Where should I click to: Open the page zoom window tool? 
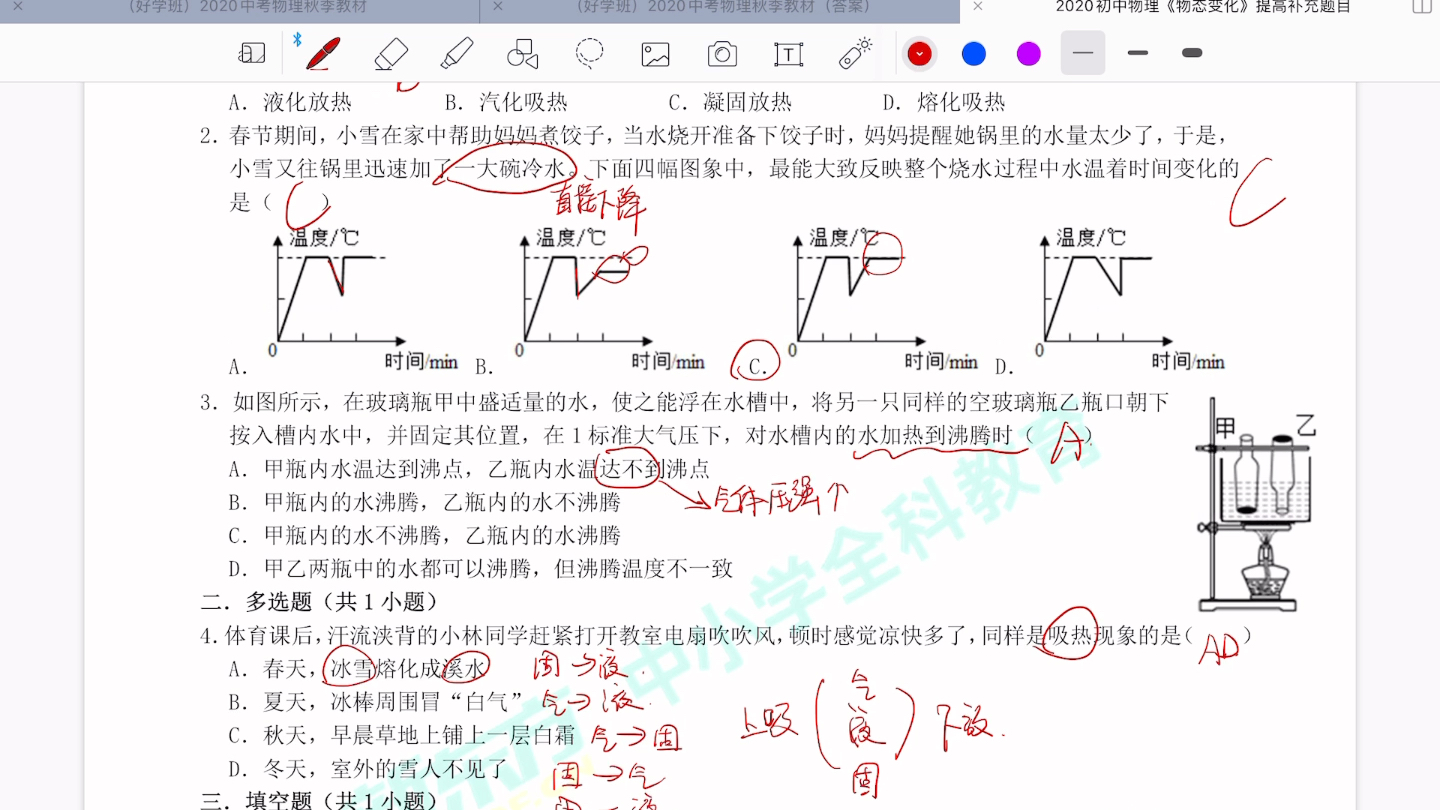tap(252, 54)
